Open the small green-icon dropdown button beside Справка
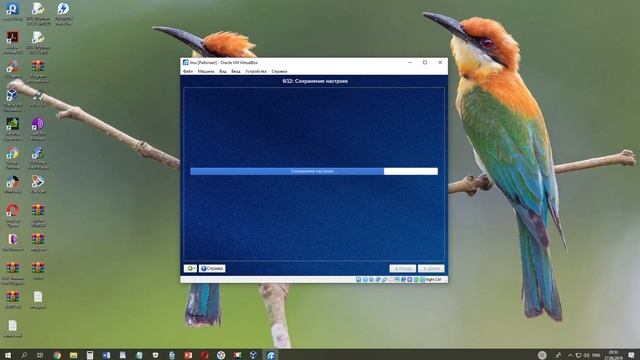The width and height of the screenshot is (640, 360). click(190, 268)
